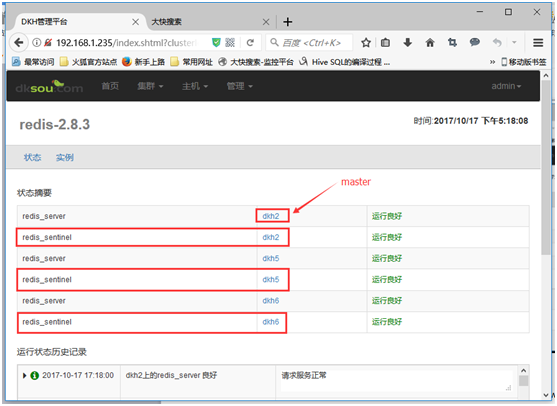Click the page vertical scrollbar thumb
This screenshot has height=406, width=557.
pos(546,167)
